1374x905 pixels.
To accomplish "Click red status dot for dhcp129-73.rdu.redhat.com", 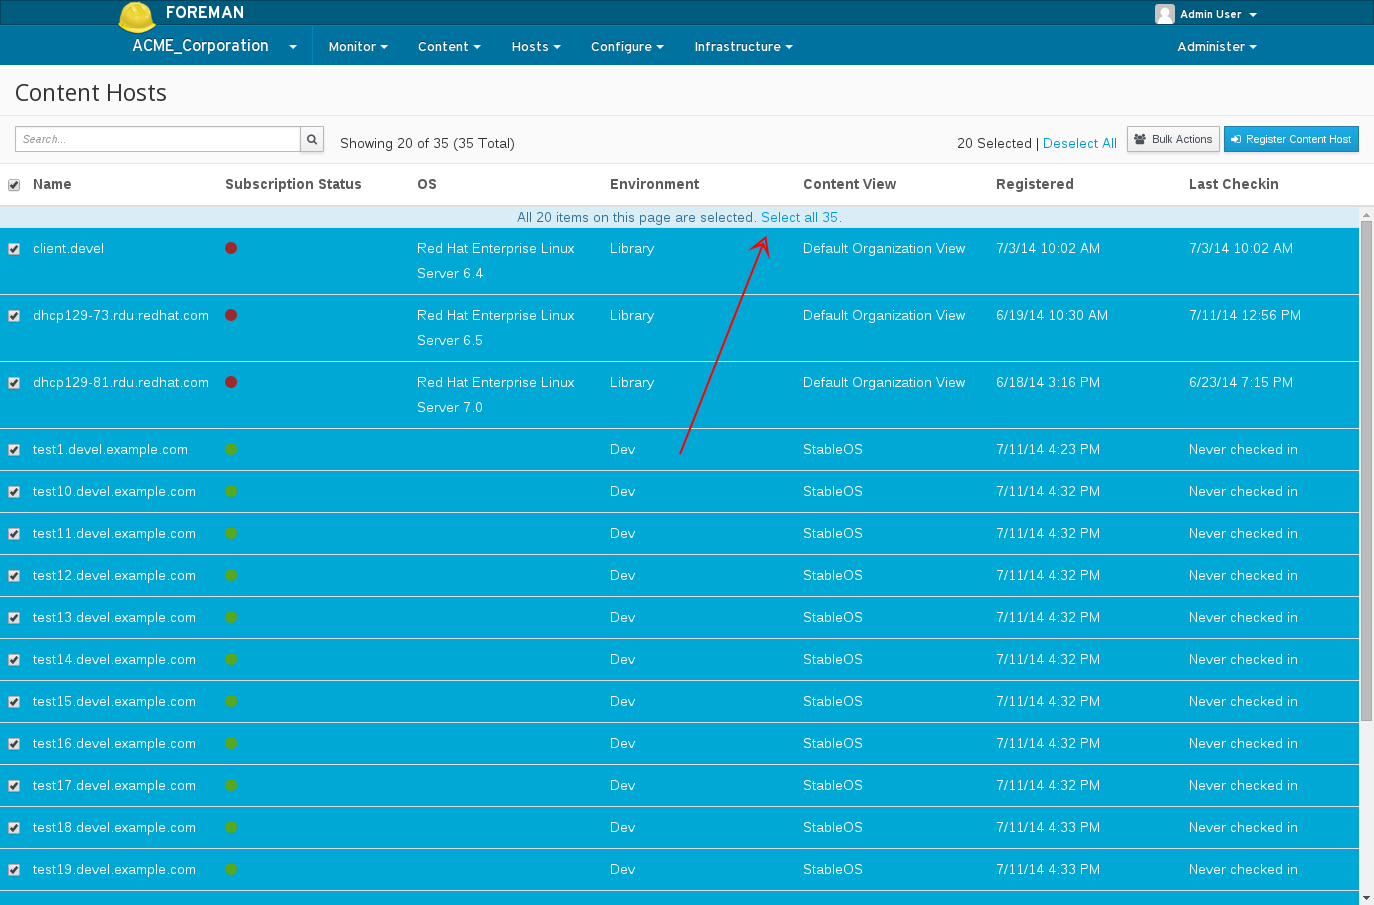I will pyautogui.click(x=231, y=315).
